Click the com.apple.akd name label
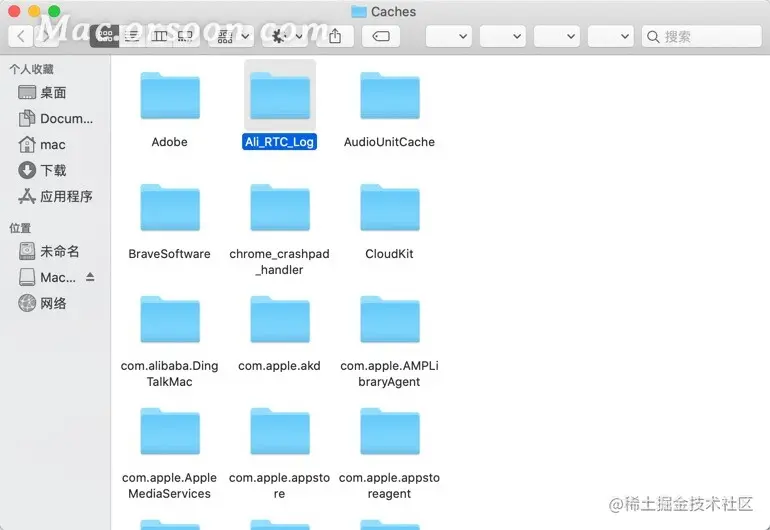 279,366
